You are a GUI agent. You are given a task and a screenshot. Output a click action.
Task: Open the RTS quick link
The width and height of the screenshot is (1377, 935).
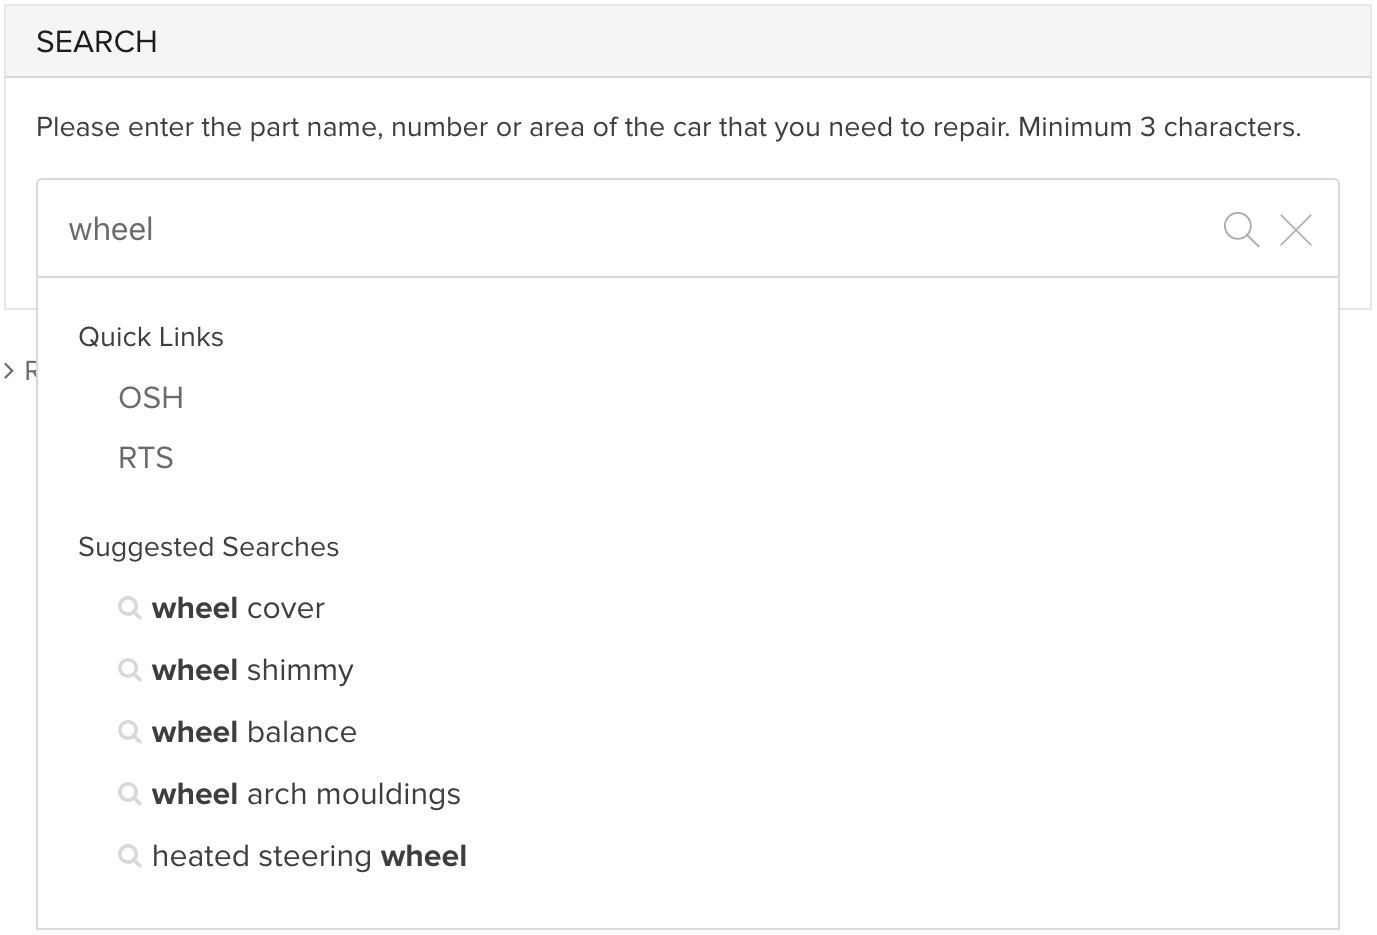146,458
